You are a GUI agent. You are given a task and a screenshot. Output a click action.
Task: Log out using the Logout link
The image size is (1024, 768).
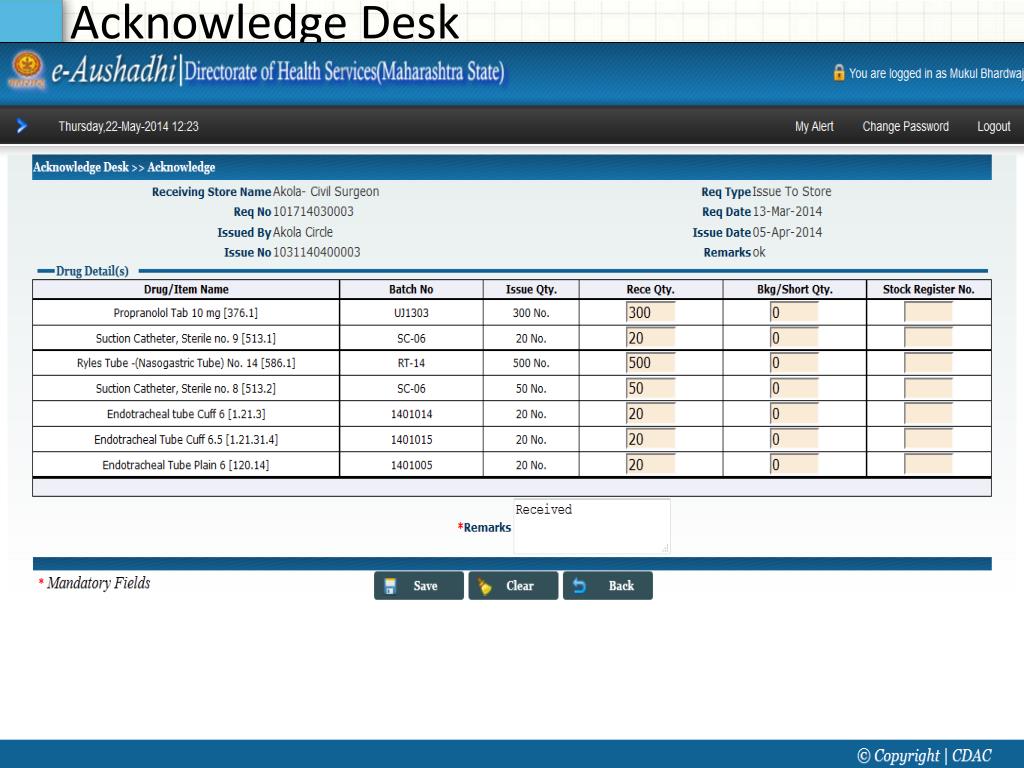(993, 127)
